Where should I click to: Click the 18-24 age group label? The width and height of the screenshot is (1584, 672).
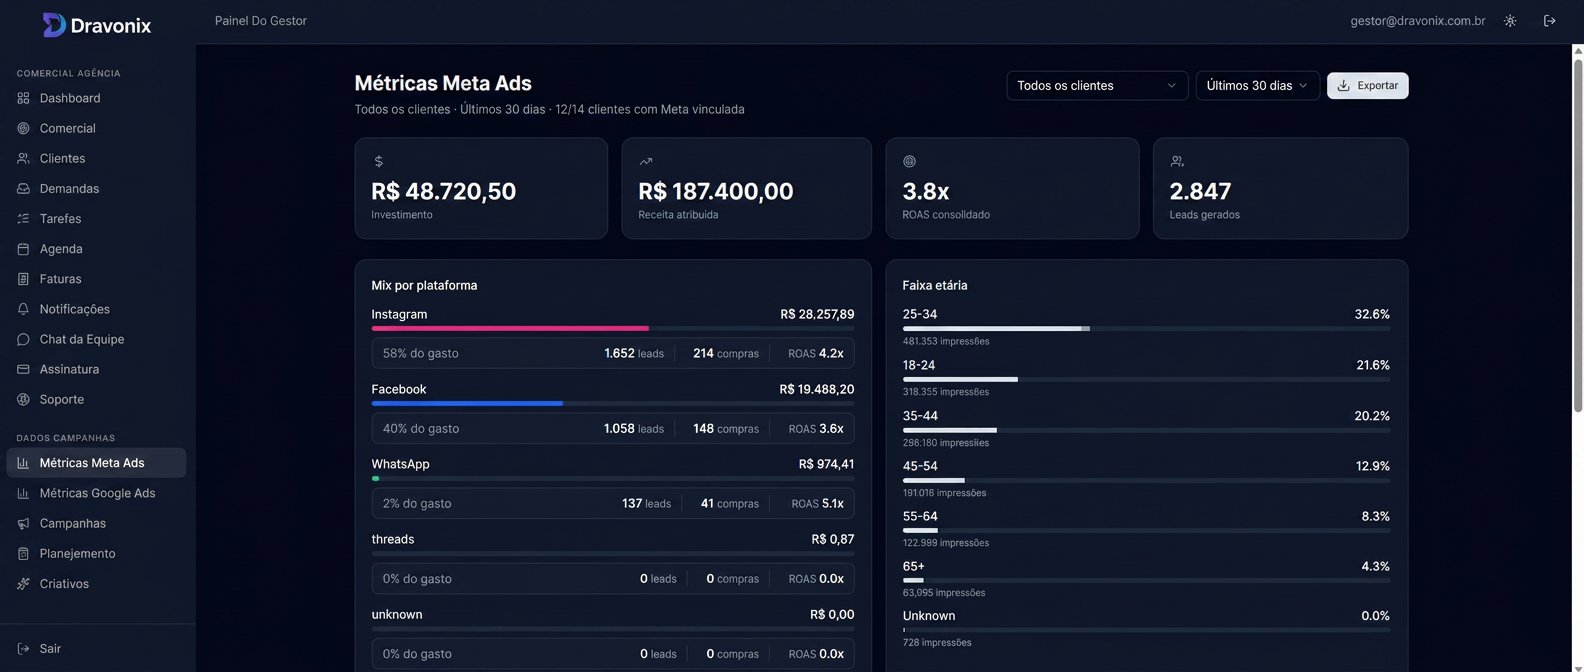coord(919,365)
